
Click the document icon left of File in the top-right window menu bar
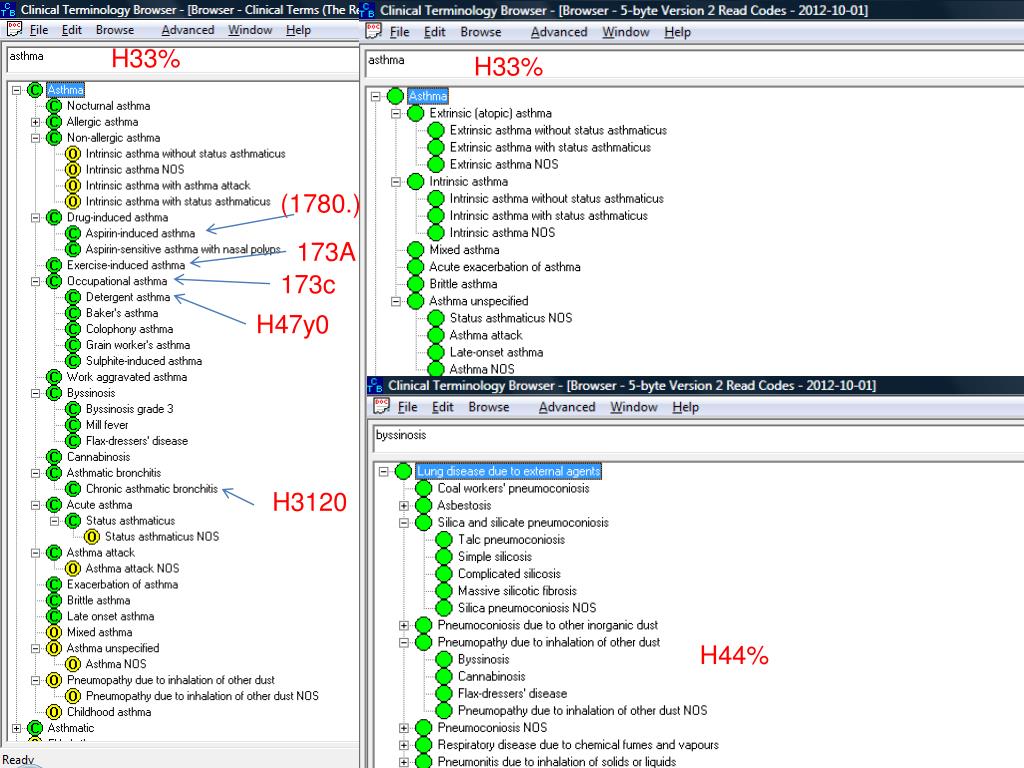tap(374, 31)
